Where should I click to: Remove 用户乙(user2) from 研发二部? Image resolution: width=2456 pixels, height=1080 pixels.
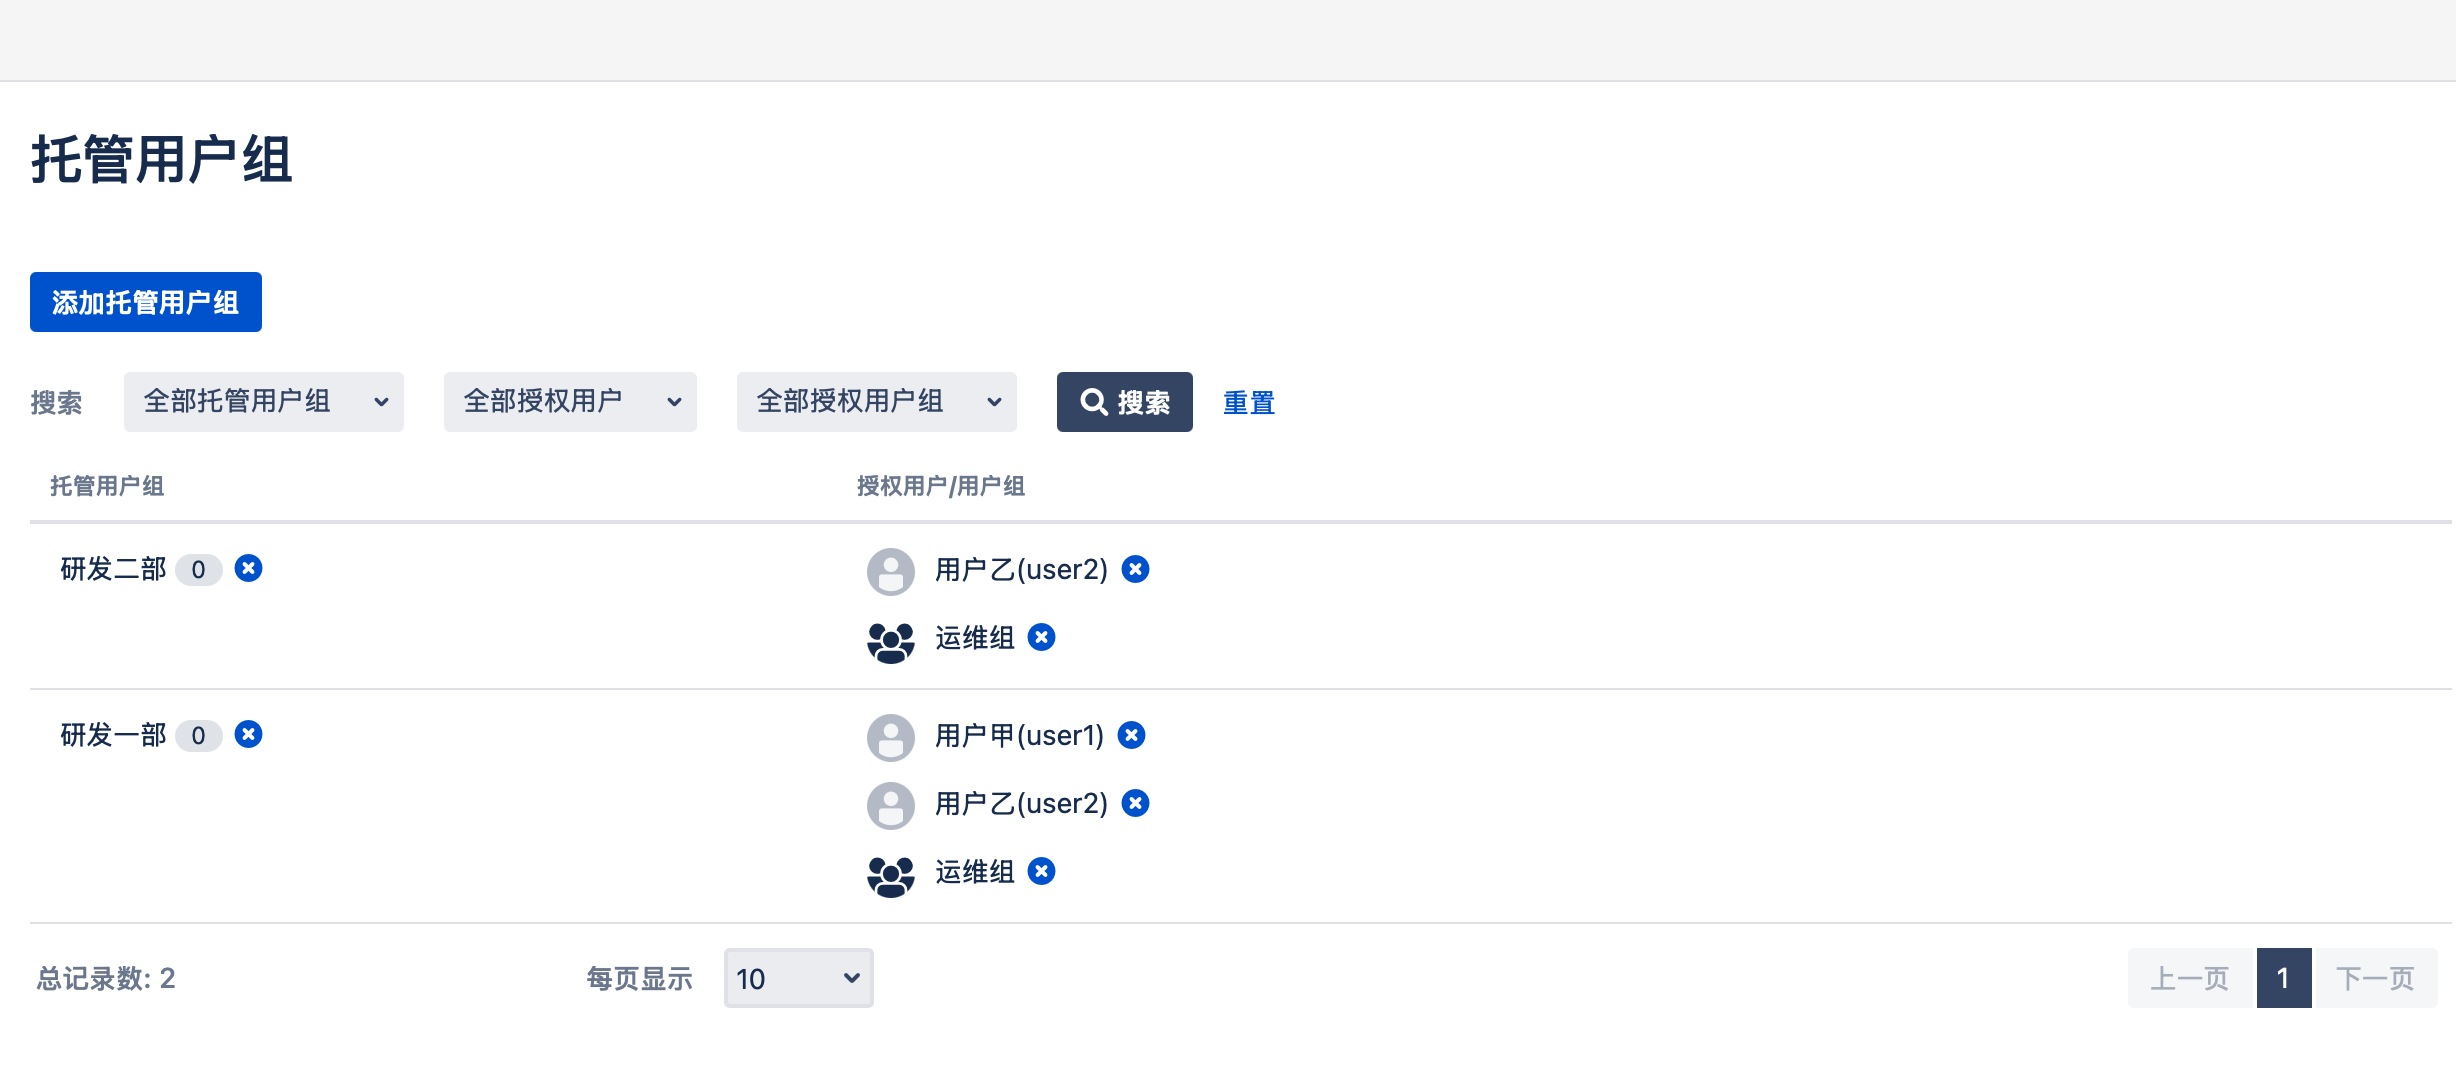(x=1135, y=569)
